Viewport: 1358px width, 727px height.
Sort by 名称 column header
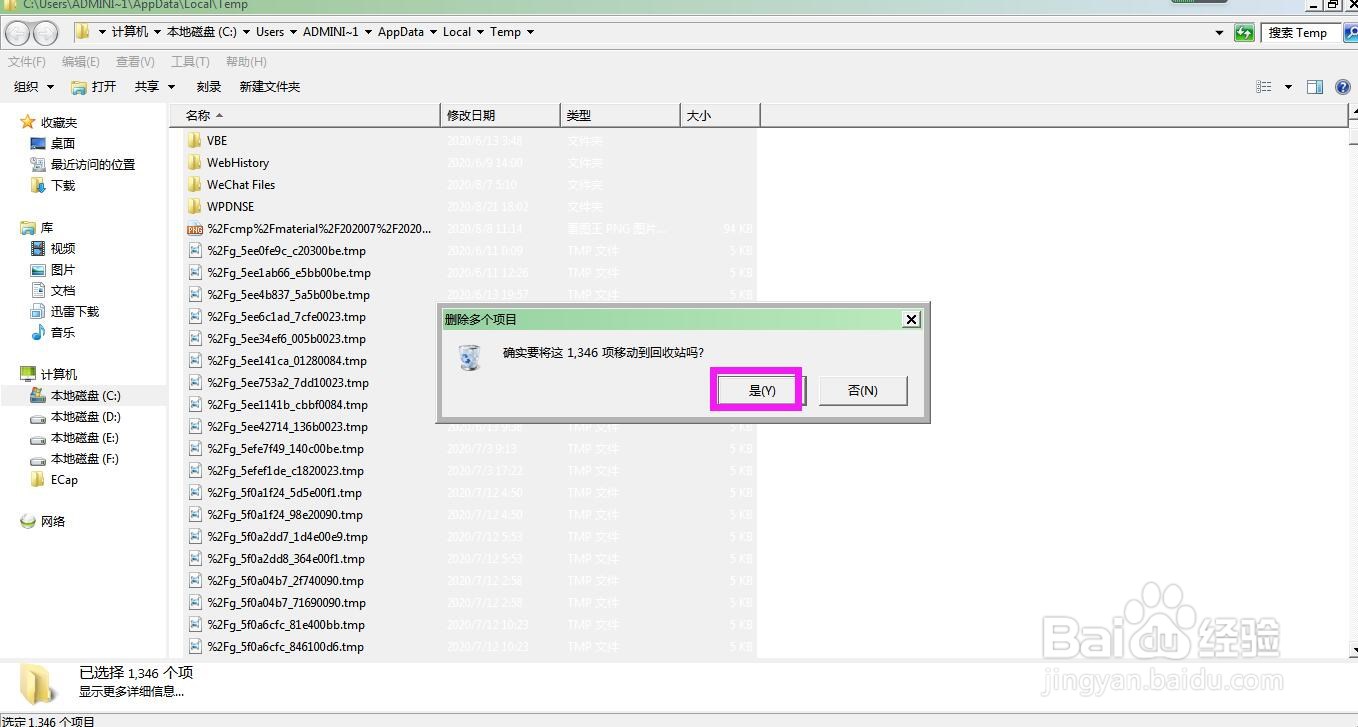point(305,115)
